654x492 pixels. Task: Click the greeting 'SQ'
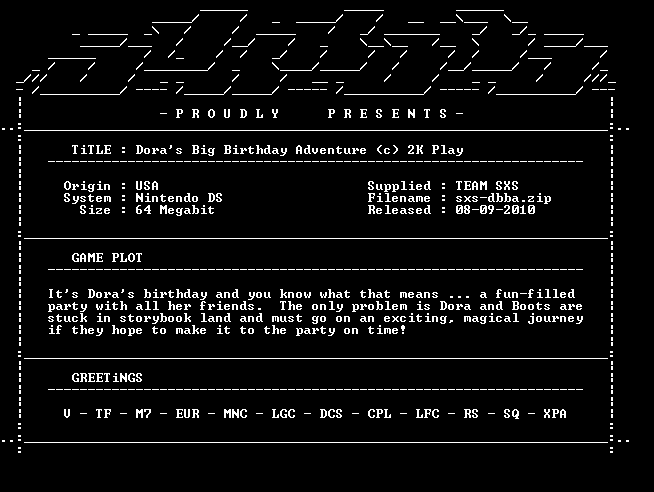tap(511, 414)
